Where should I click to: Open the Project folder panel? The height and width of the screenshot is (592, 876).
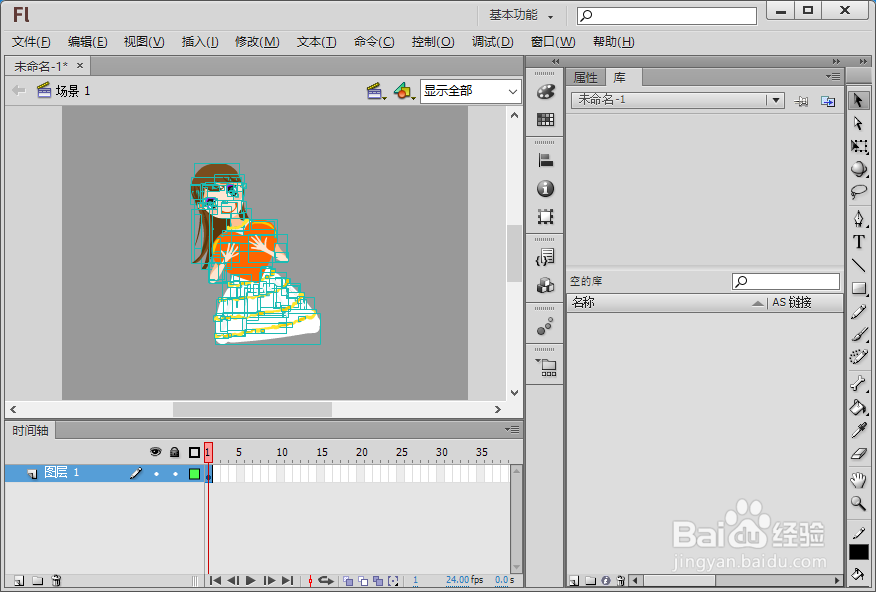pos(546,367)
